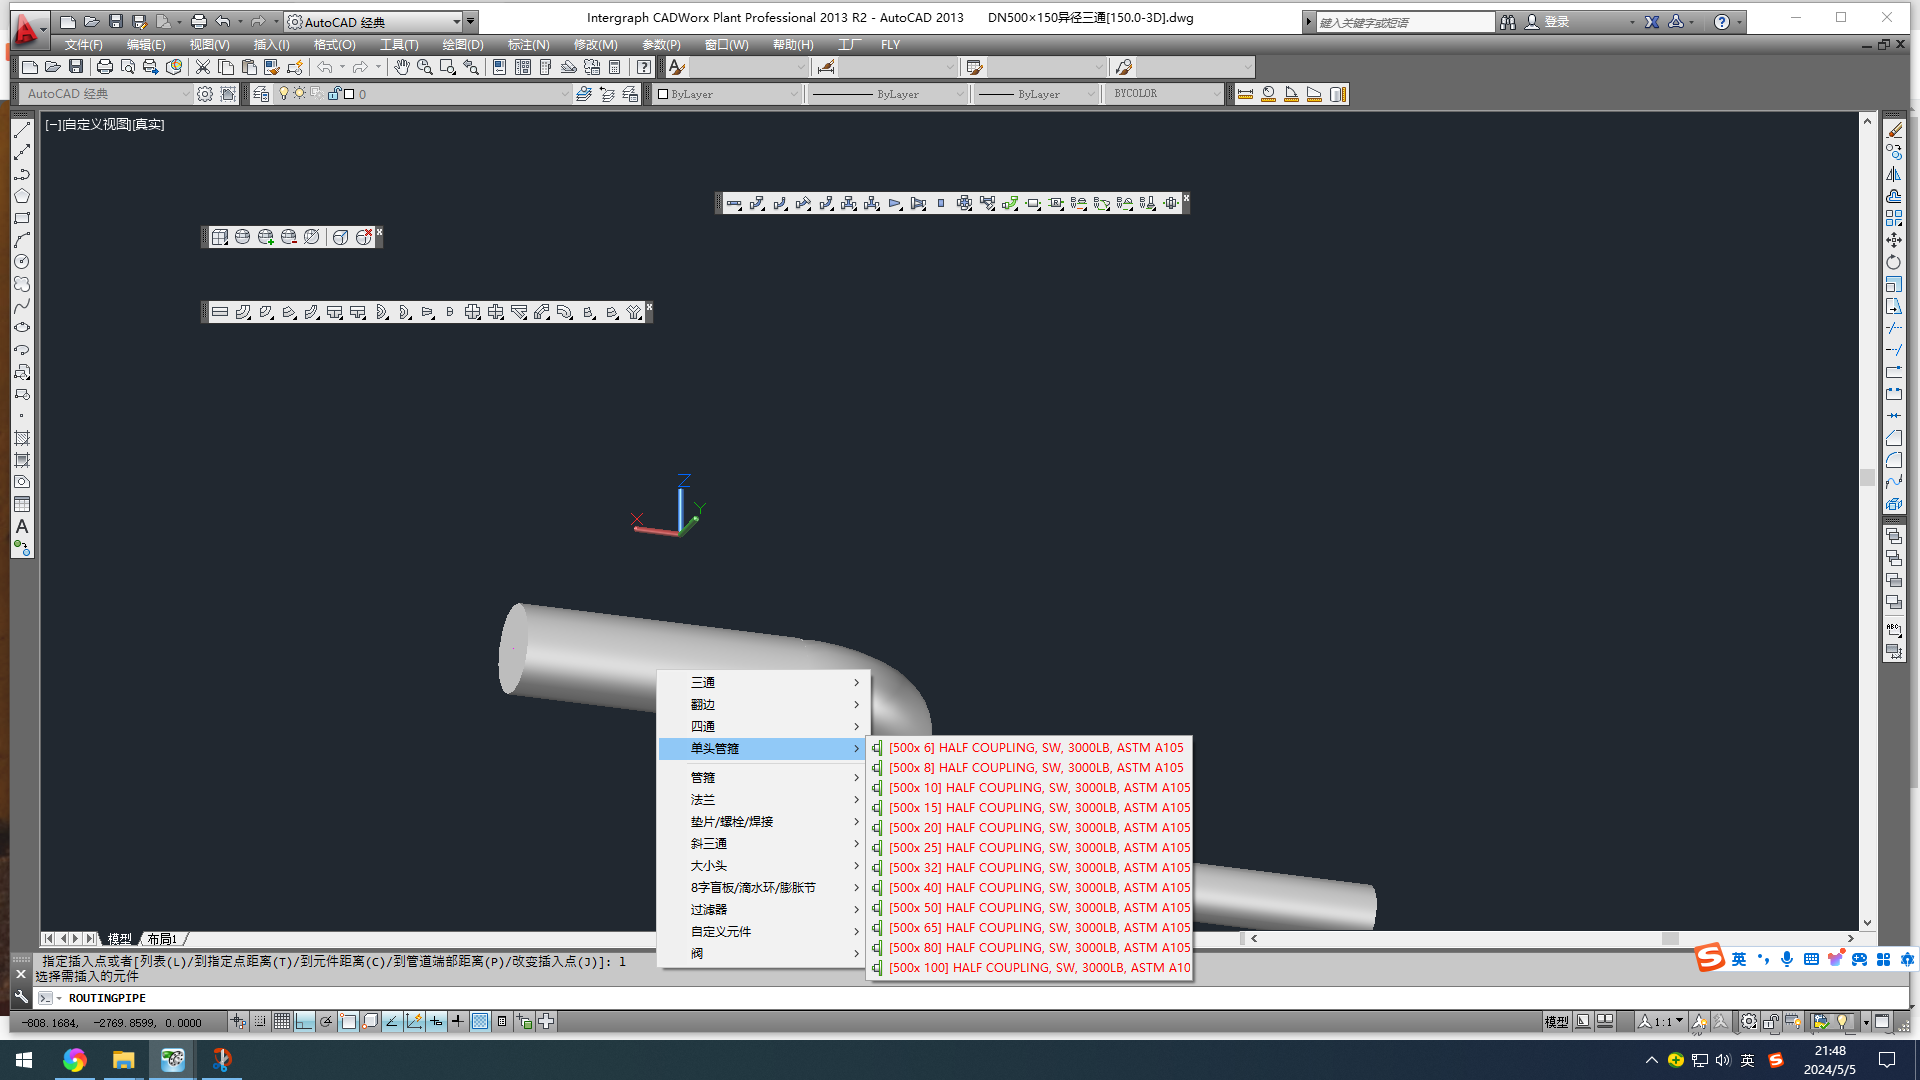The height and width of the screenshot is (1080, 1920).
Task: Select the Rotate modify tool
Action: (1894, 262)
